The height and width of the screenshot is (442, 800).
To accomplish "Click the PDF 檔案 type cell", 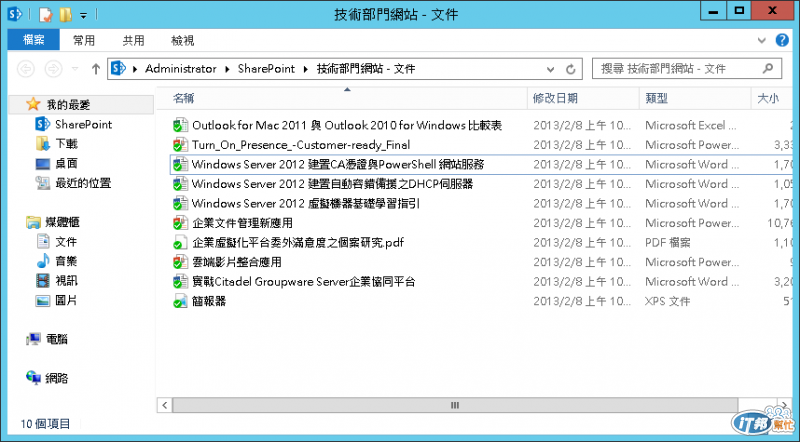I will click(667, 242).
